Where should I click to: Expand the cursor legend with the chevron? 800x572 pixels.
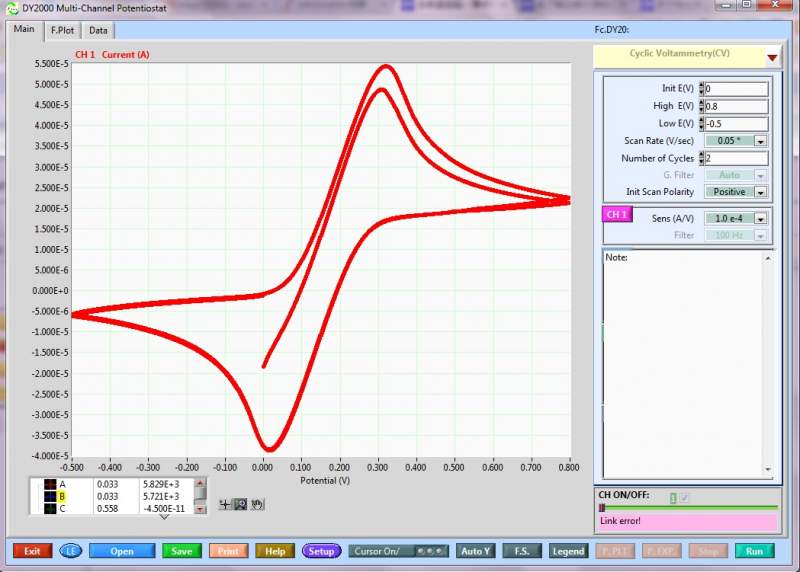[164, 517]
